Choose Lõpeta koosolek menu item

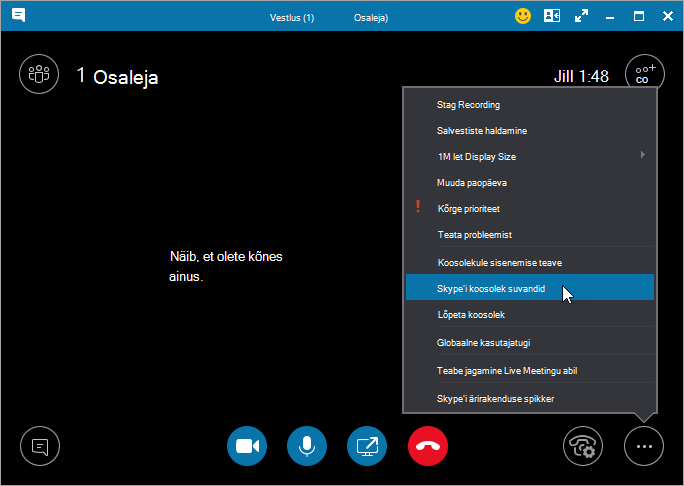click(530, 315)
